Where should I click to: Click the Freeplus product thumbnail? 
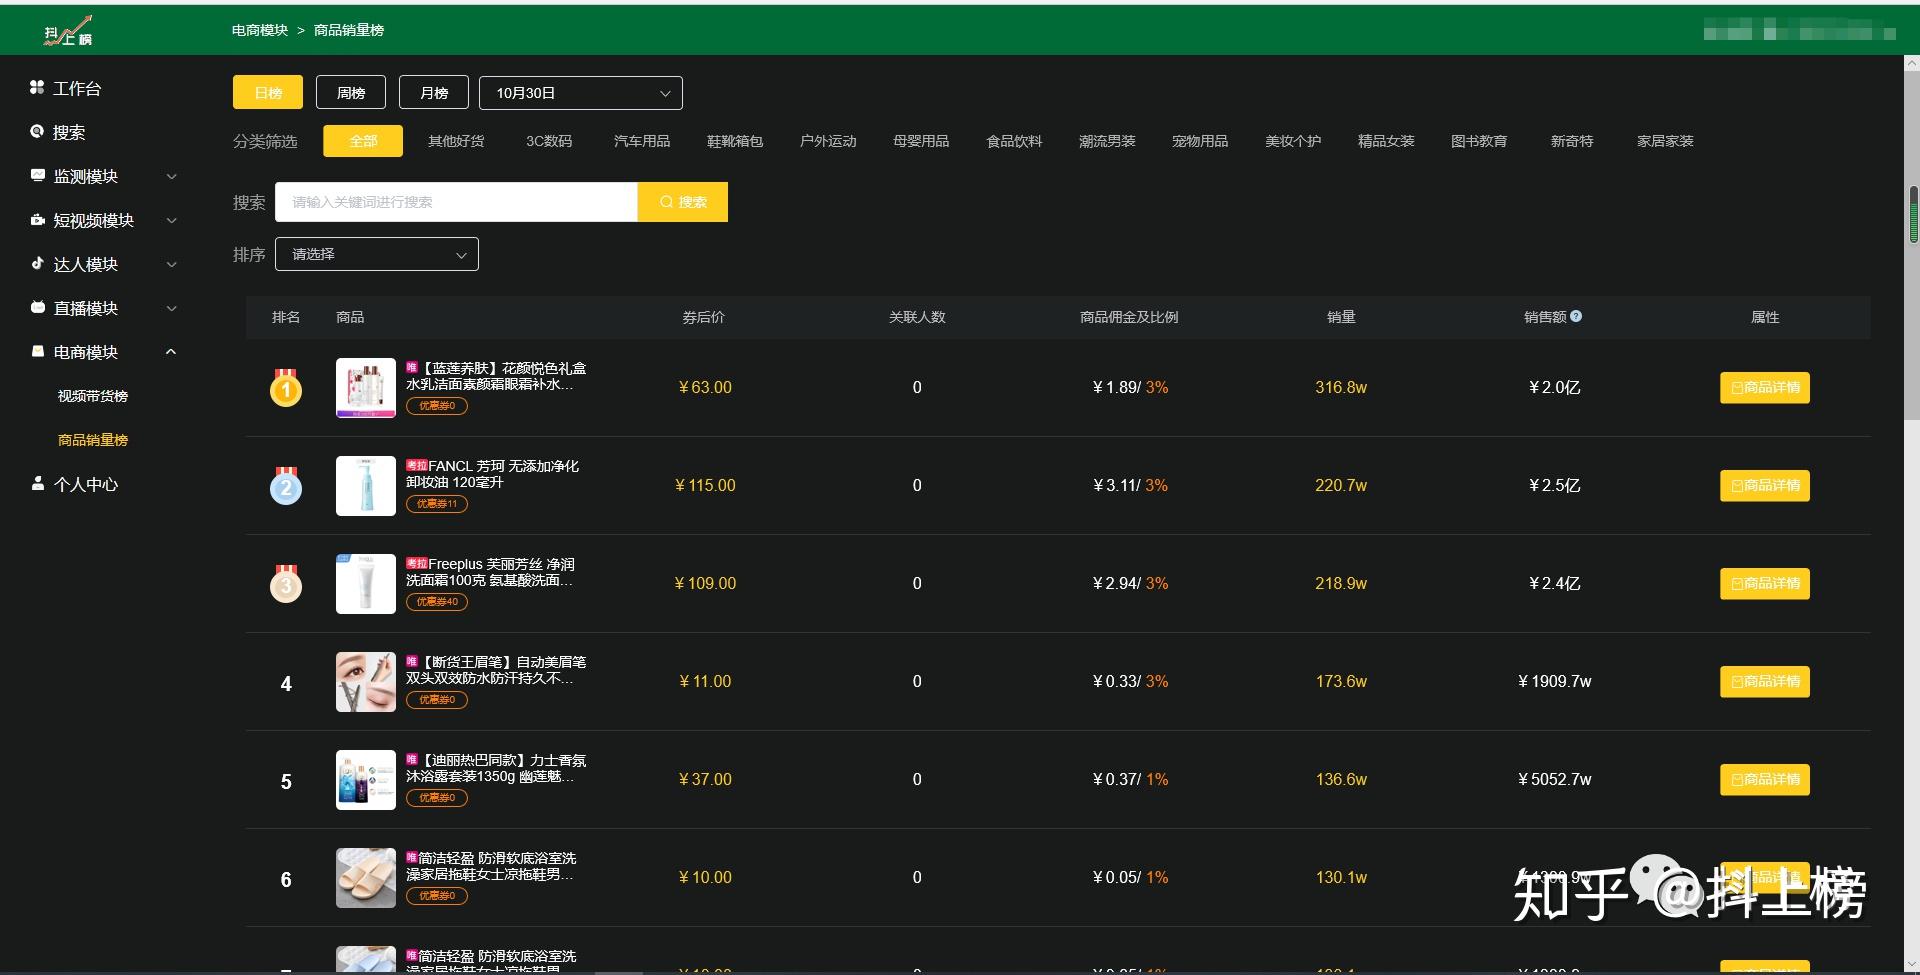click(x=366, y=584)
